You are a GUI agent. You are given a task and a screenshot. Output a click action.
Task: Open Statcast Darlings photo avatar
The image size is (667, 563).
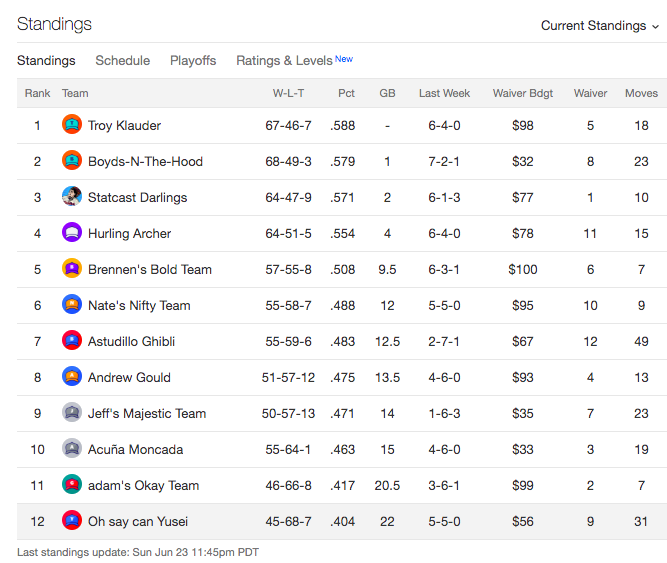coord(72,196)
